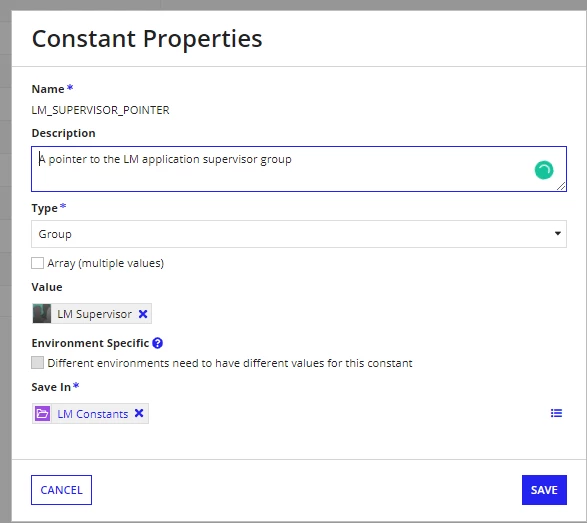Open the Type dropdown
The height and width of the screenshot is (523, 587).
(x=299, y=234)
